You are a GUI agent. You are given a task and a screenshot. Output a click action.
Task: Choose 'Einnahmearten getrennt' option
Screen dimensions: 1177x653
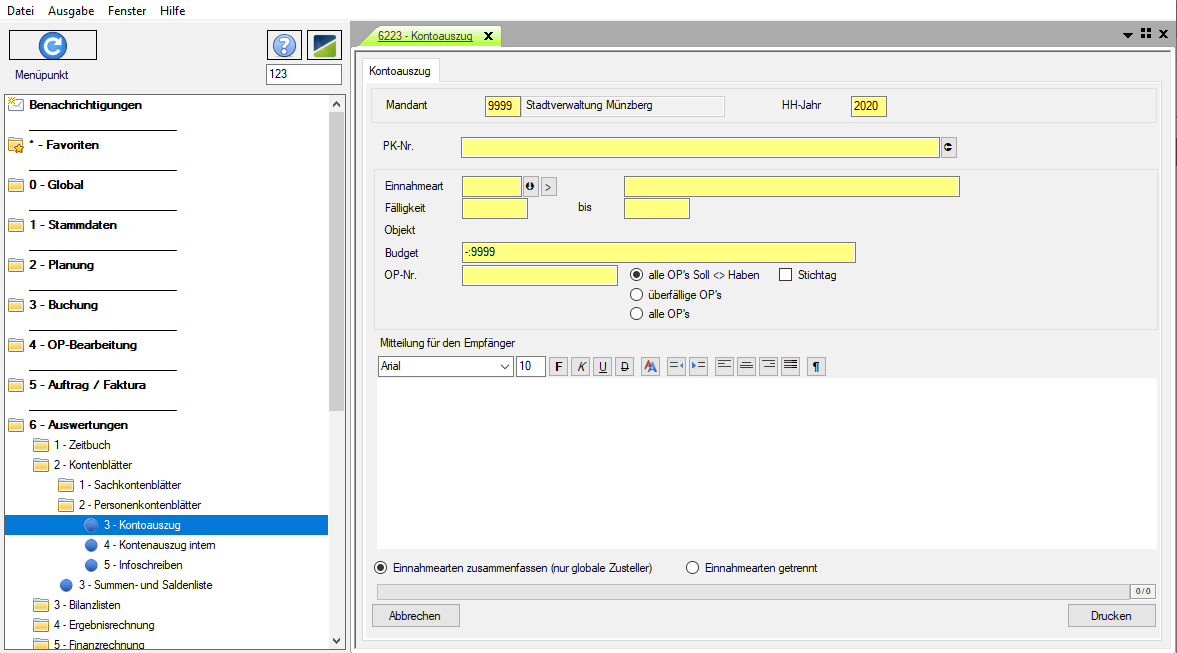(692, 568)
